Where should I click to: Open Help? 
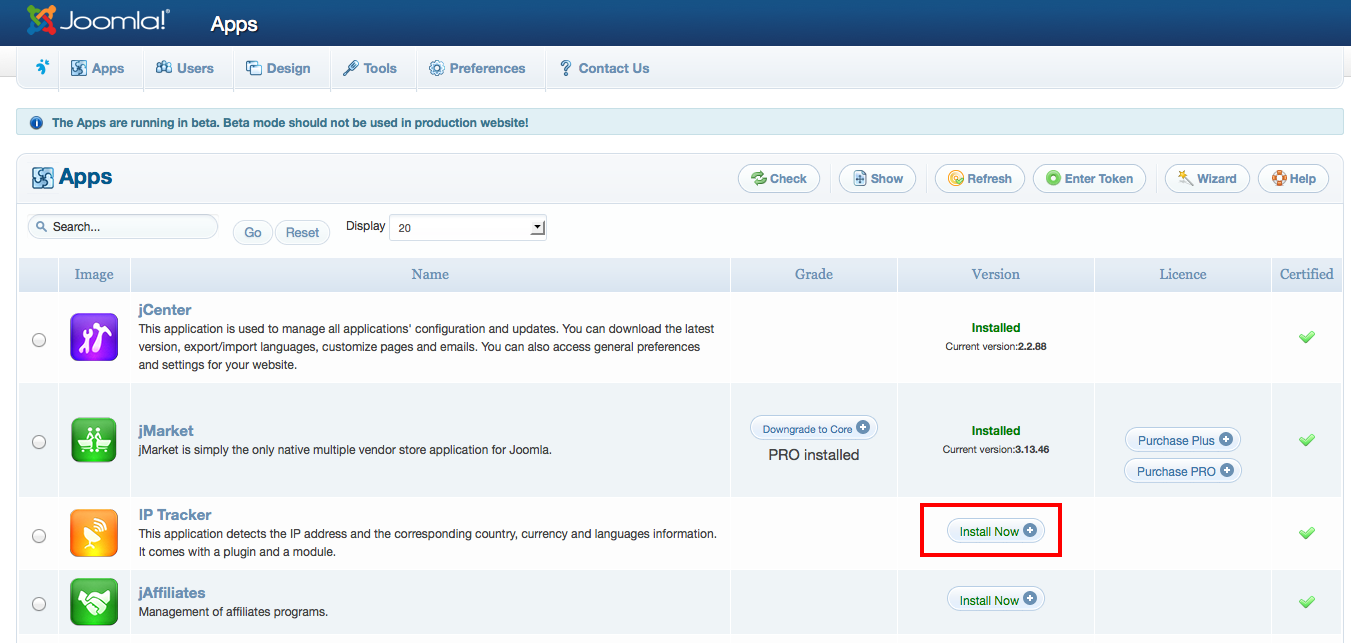click(1293, 179)
